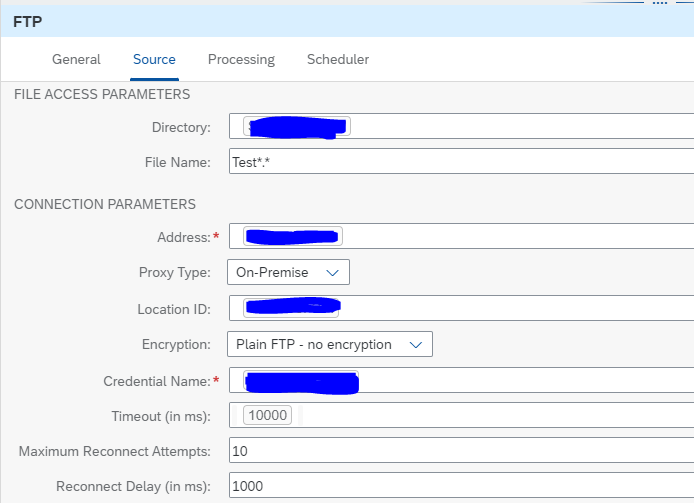Click the Reconnect Delay input box

460,487
